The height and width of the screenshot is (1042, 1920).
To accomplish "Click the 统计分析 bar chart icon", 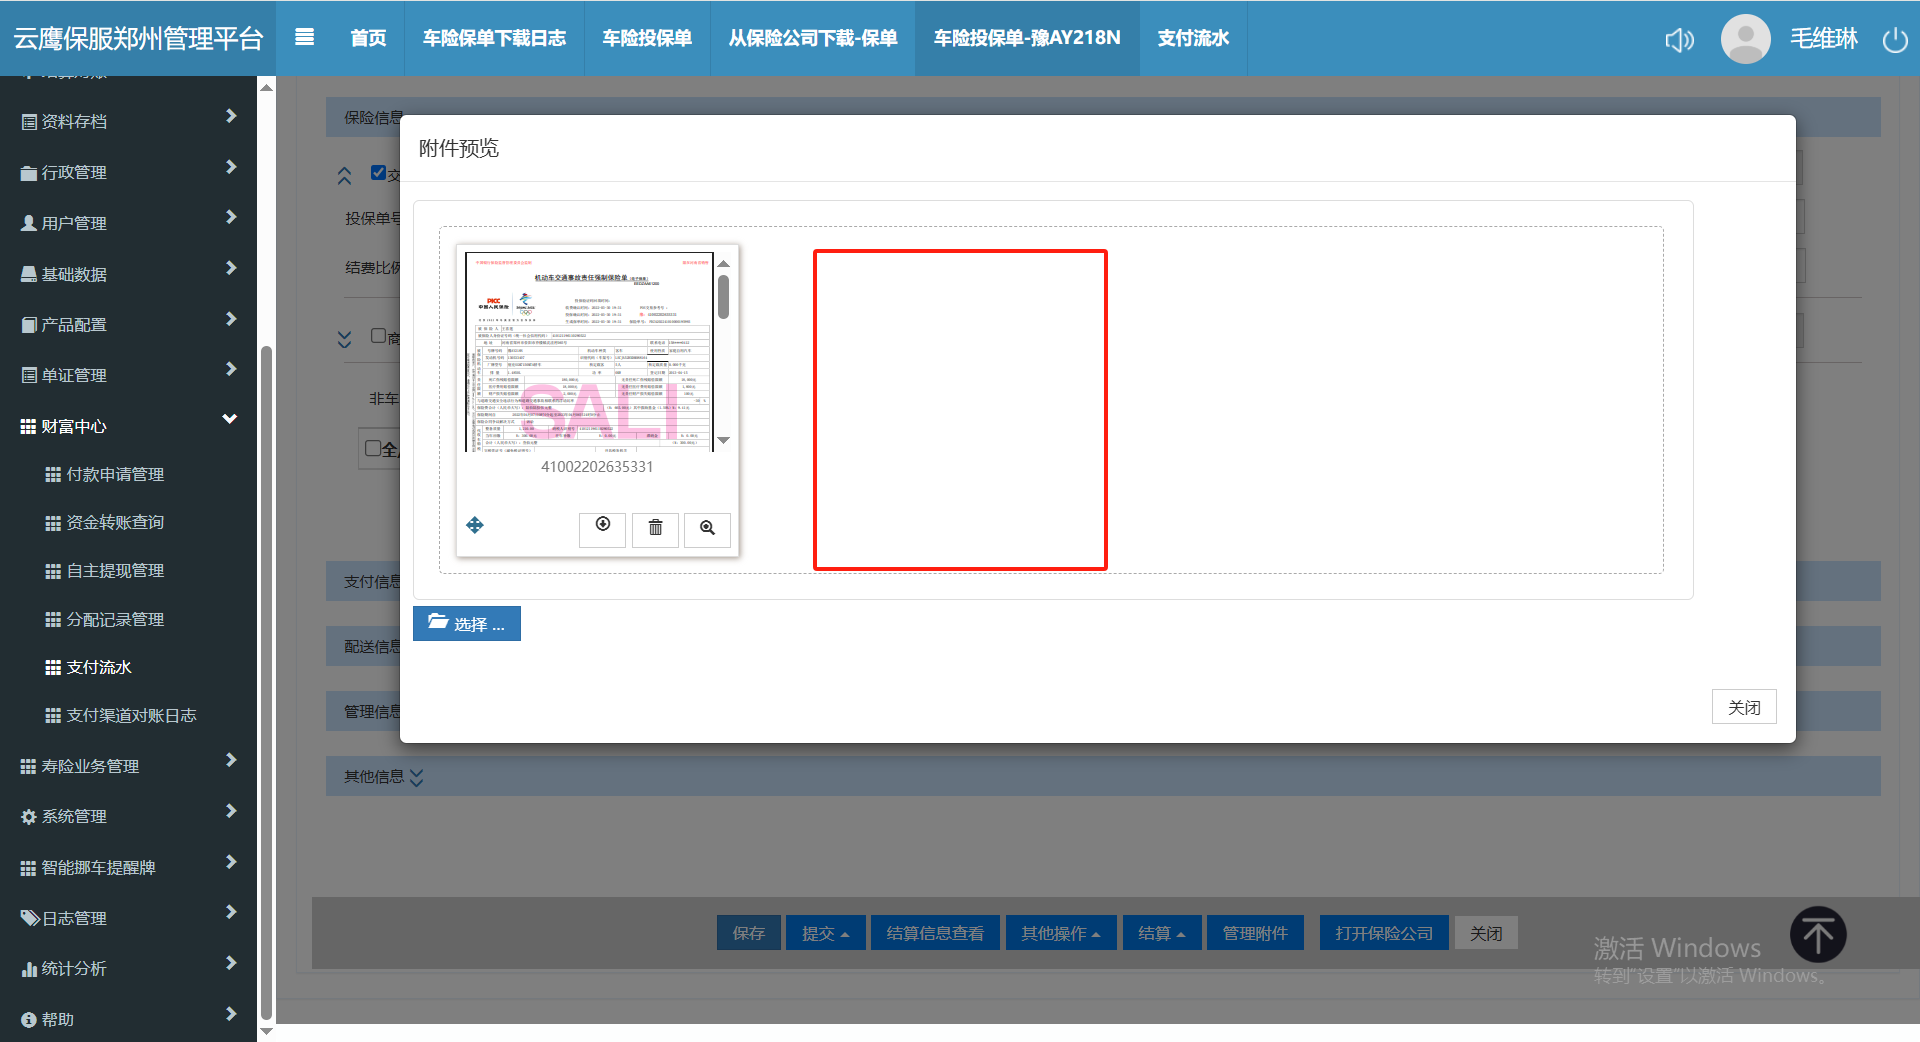I will tap(29, 969).
